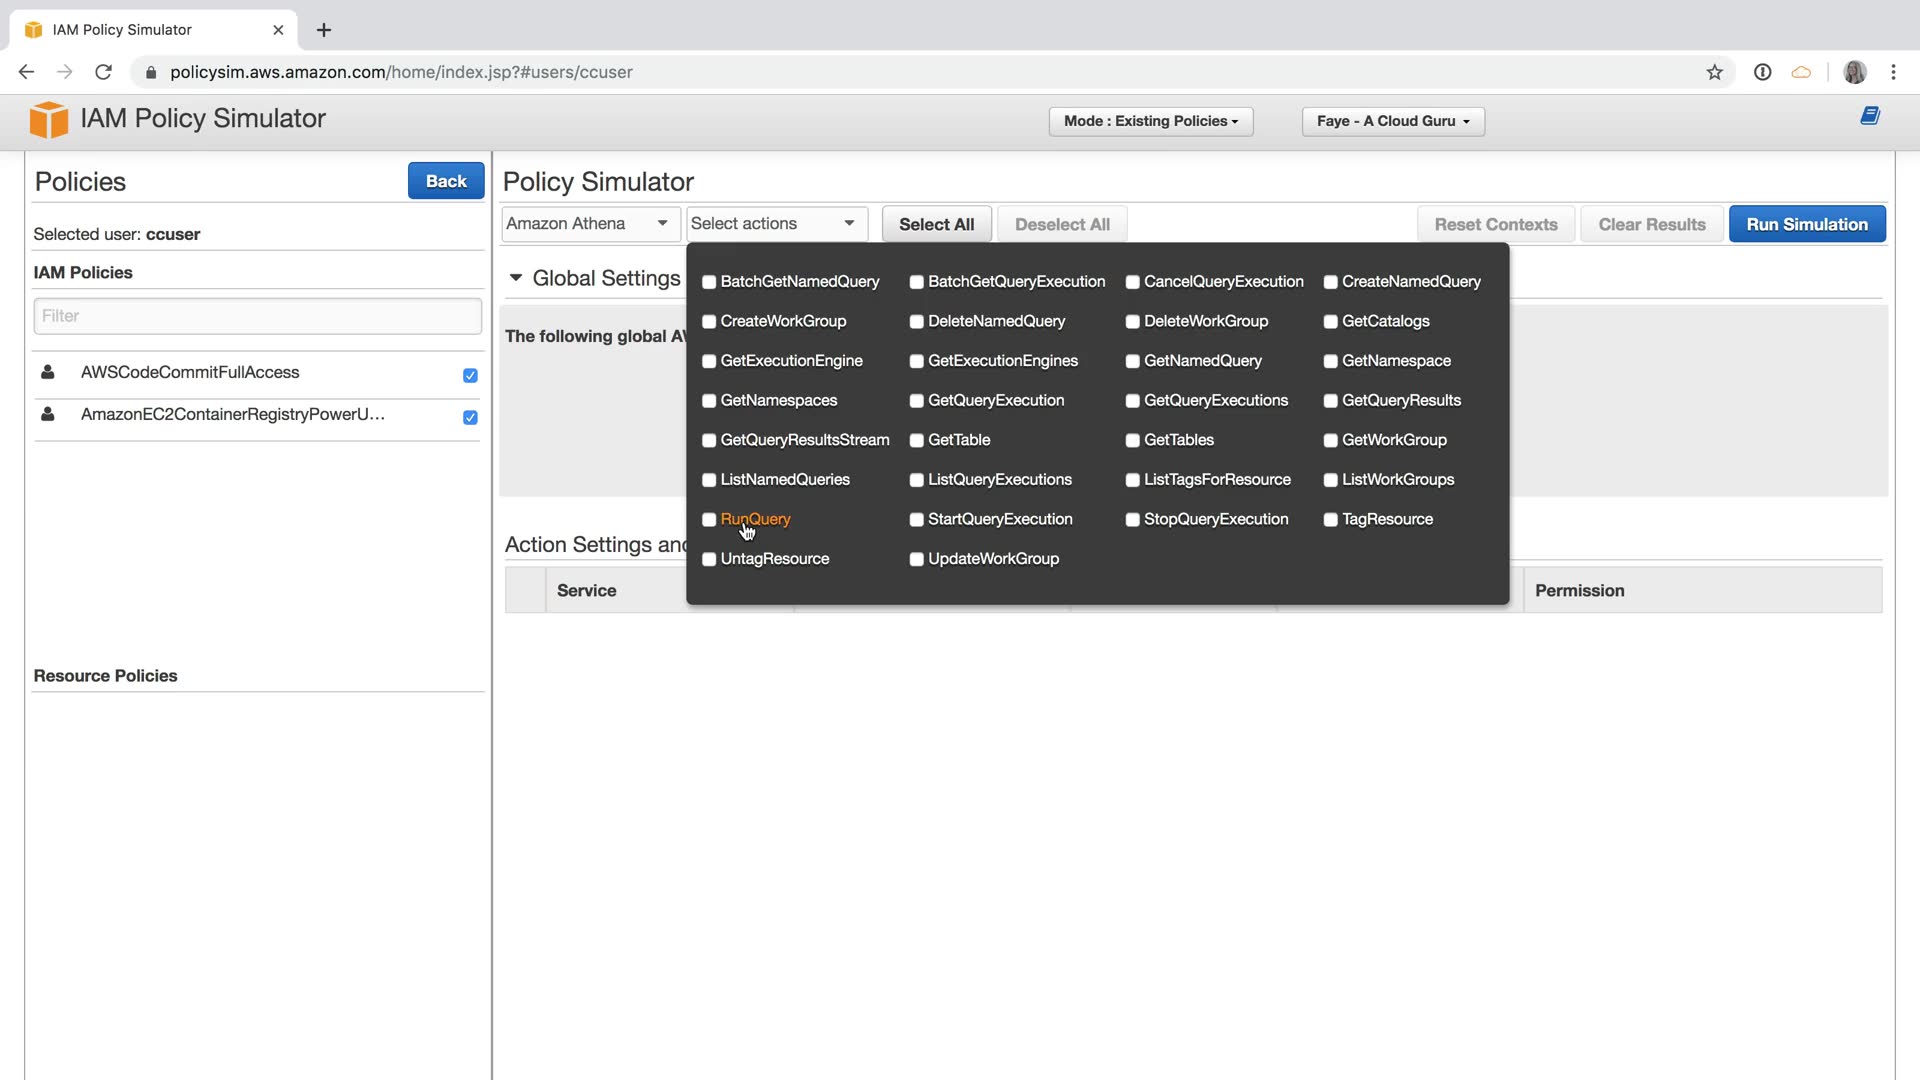Bookmark this page with star icon
The height and width of the screenshot is (1080, 1920).
coord(1714,72)
